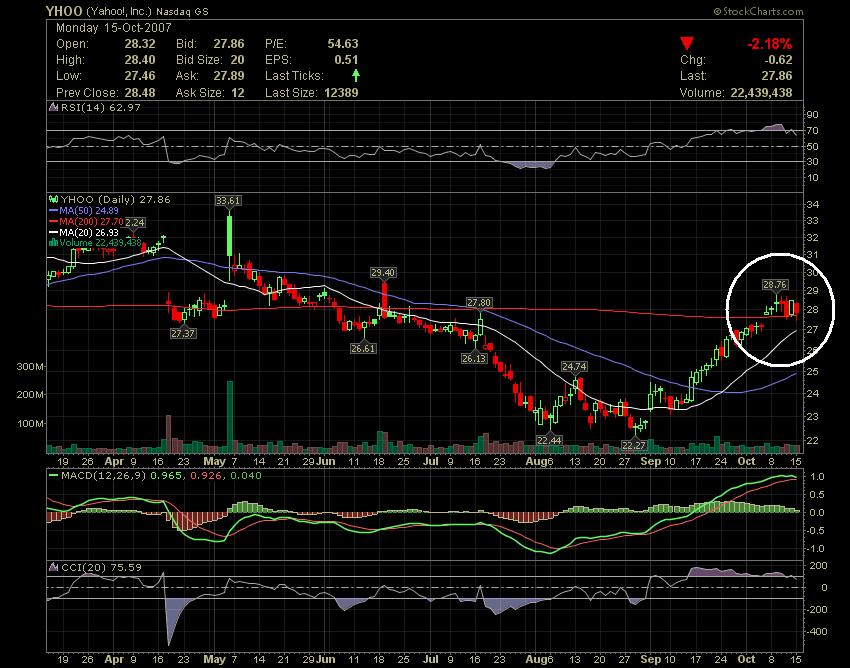Click the Ask Size value 12
This screenshot has height=668, width=850.
point(237,93)
